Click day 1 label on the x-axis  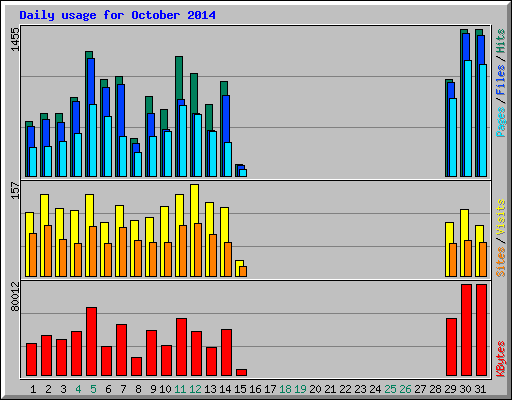[33, 389]
